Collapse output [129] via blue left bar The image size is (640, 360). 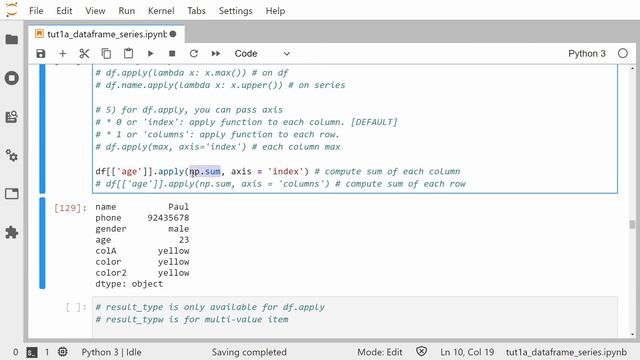(42, 243)
